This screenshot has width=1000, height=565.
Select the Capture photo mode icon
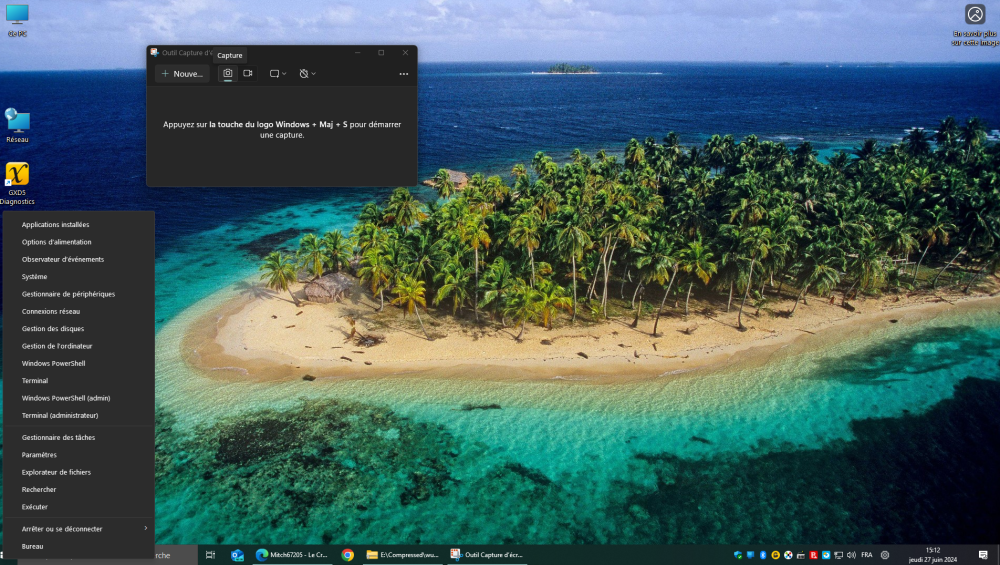[x=228, y=74]
